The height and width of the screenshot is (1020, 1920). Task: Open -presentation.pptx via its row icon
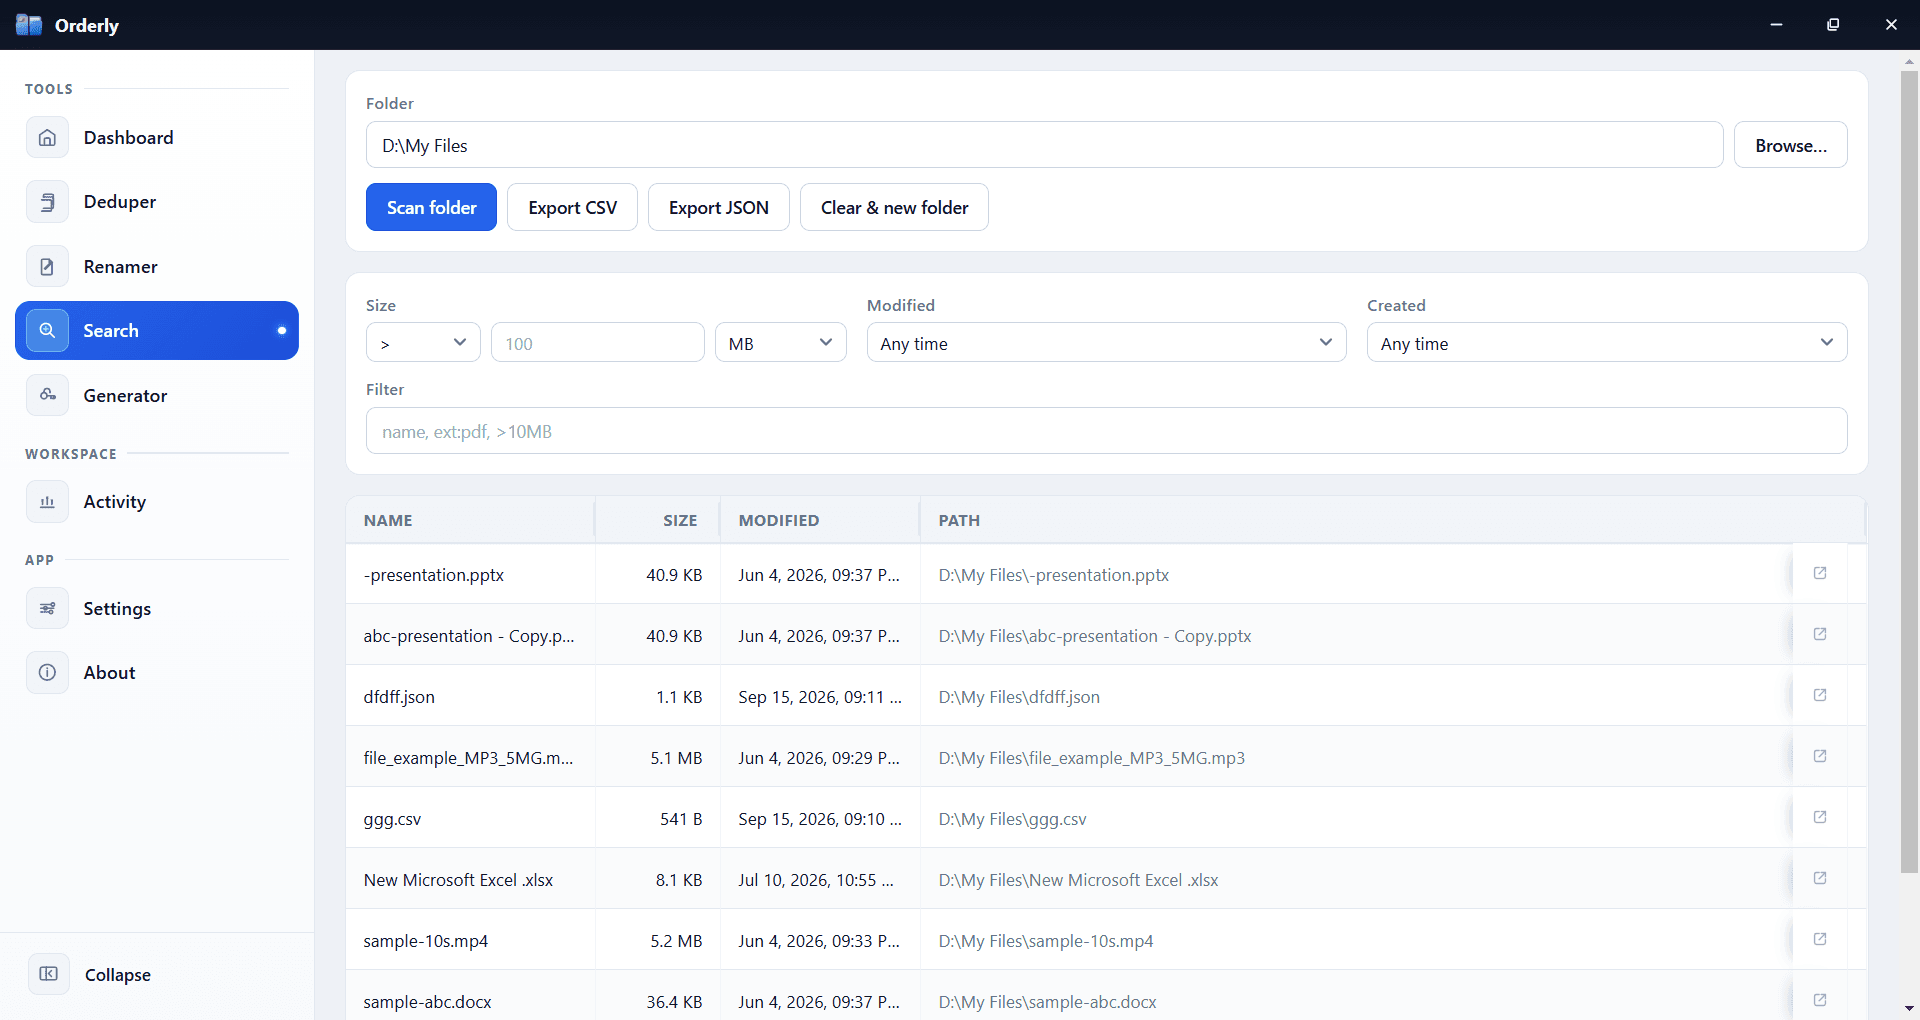(1820, 573)
